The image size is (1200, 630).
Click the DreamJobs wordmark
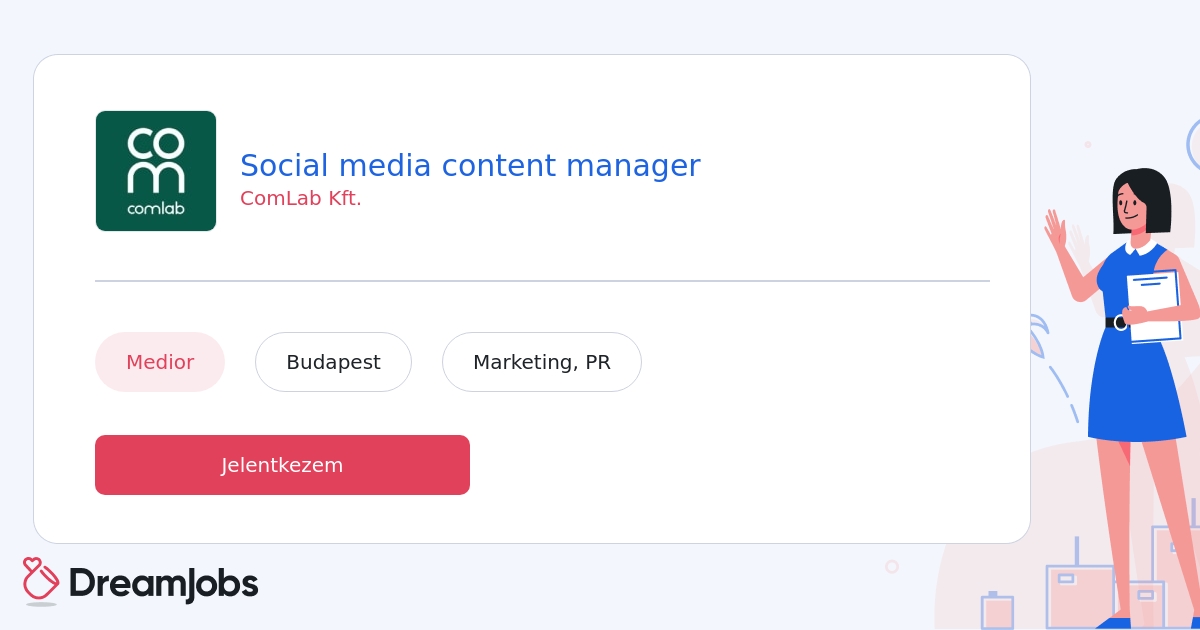[163, 583]
